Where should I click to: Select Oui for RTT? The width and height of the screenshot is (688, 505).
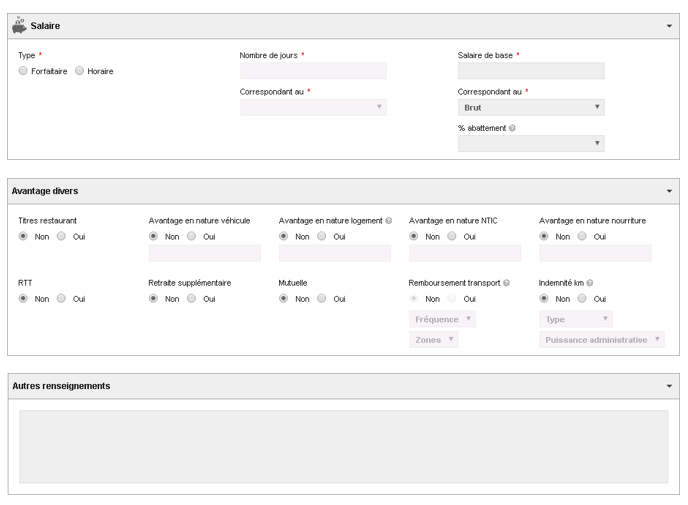point(61,298)
